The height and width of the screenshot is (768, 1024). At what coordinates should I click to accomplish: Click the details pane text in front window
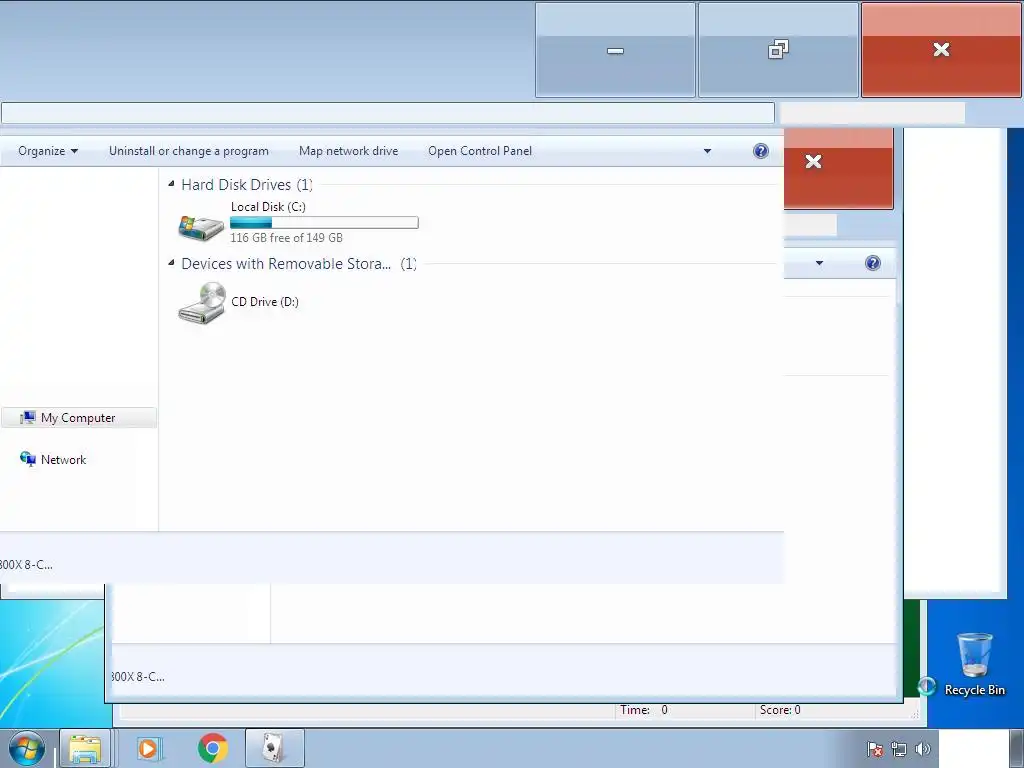(x=26, y=565)
